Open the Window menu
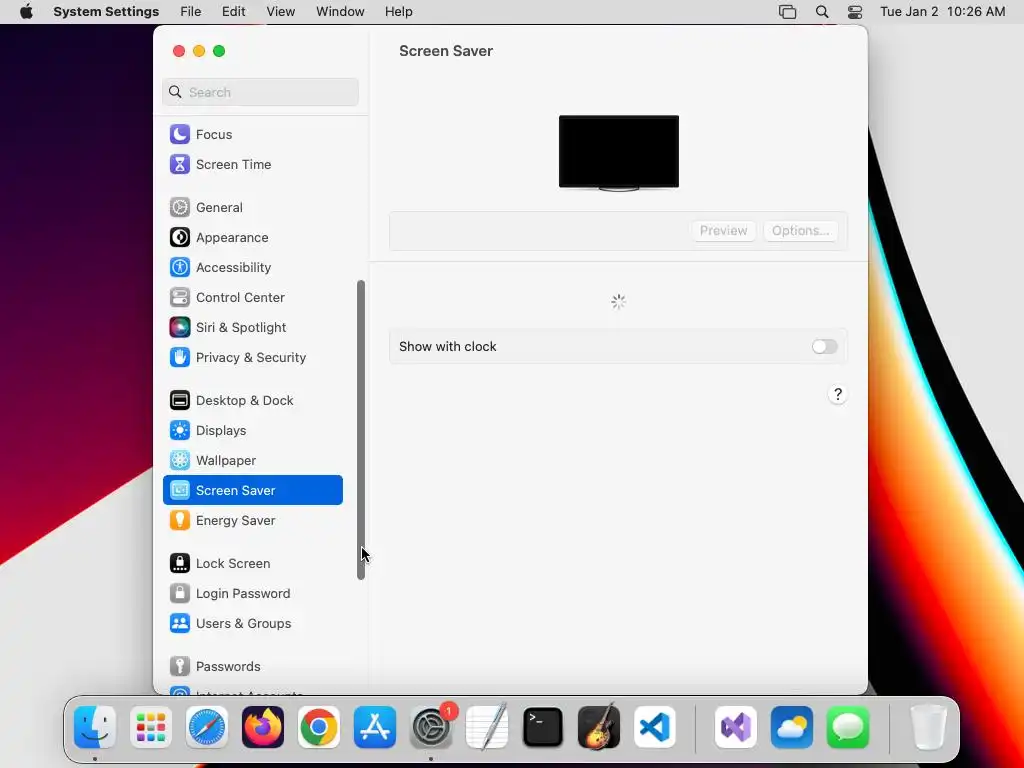The height and width of the screenshot is (768, 1024). (340, 12)
